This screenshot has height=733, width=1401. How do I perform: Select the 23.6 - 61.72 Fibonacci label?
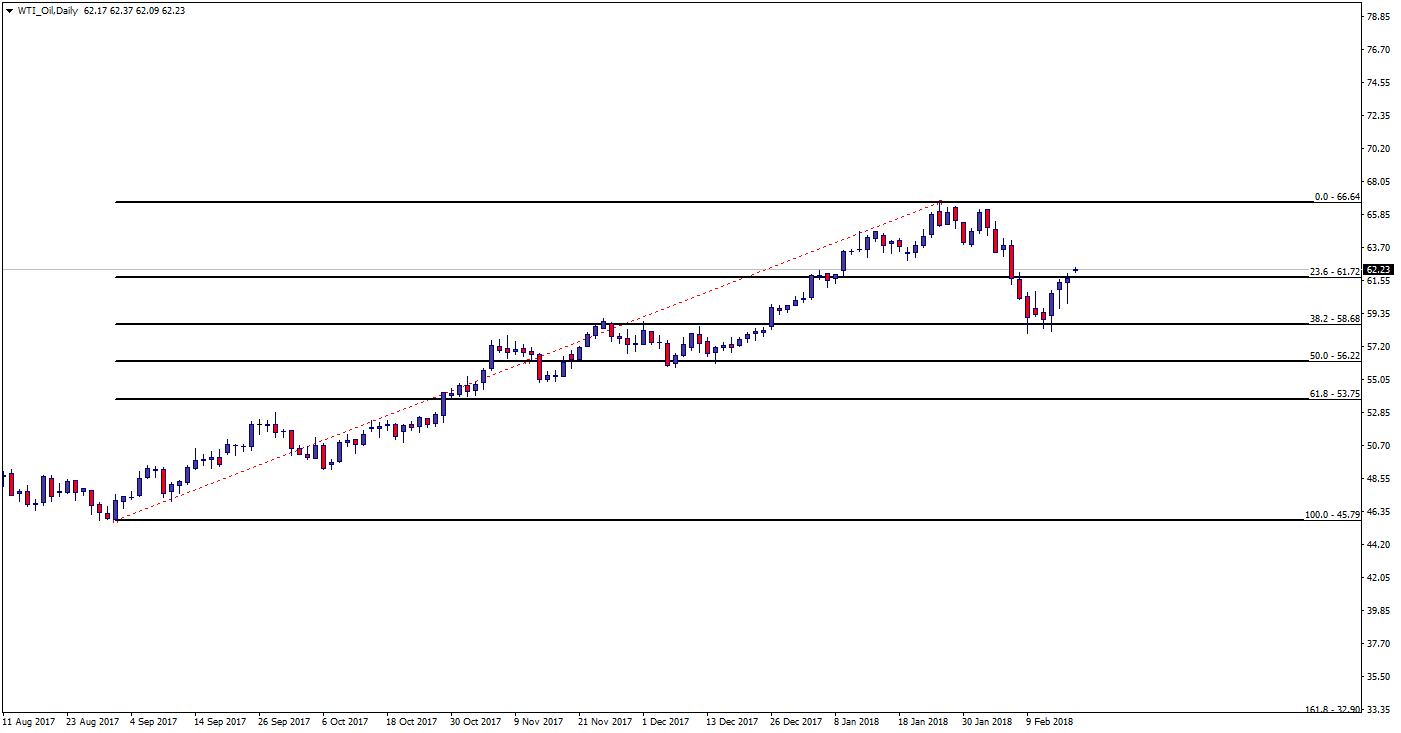(1334, 272)
